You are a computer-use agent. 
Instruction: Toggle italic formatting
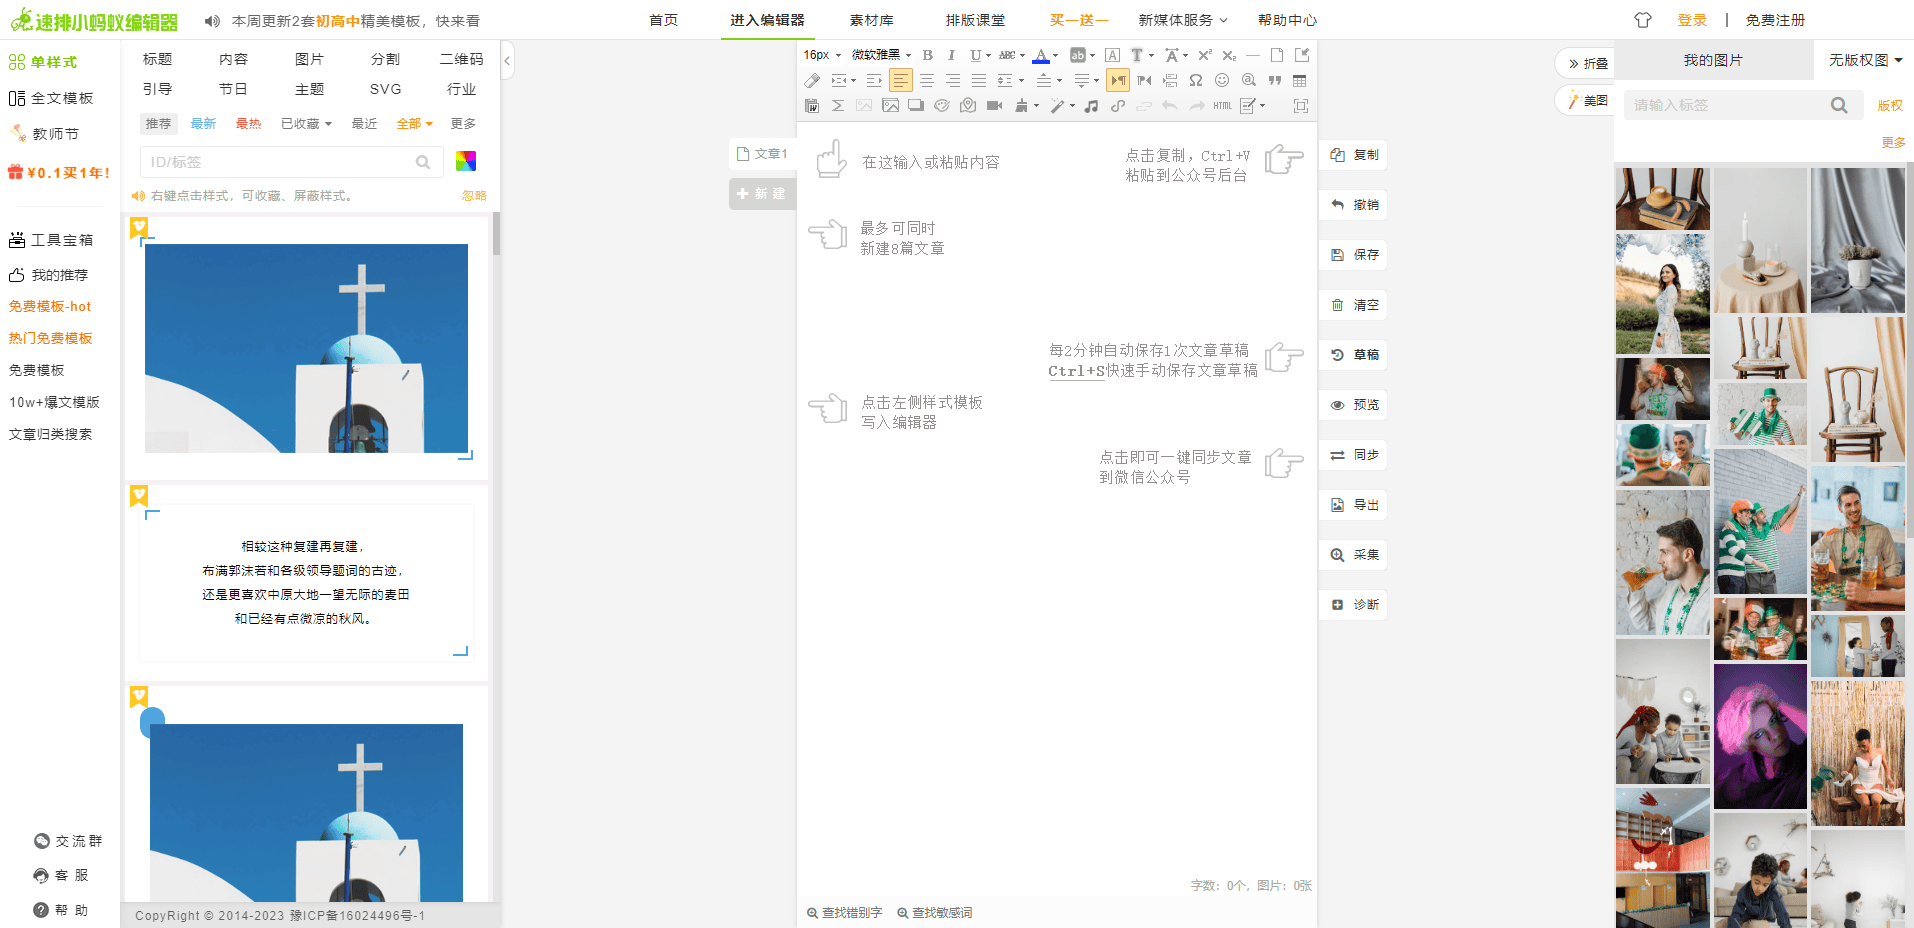(x=951, y=55)
